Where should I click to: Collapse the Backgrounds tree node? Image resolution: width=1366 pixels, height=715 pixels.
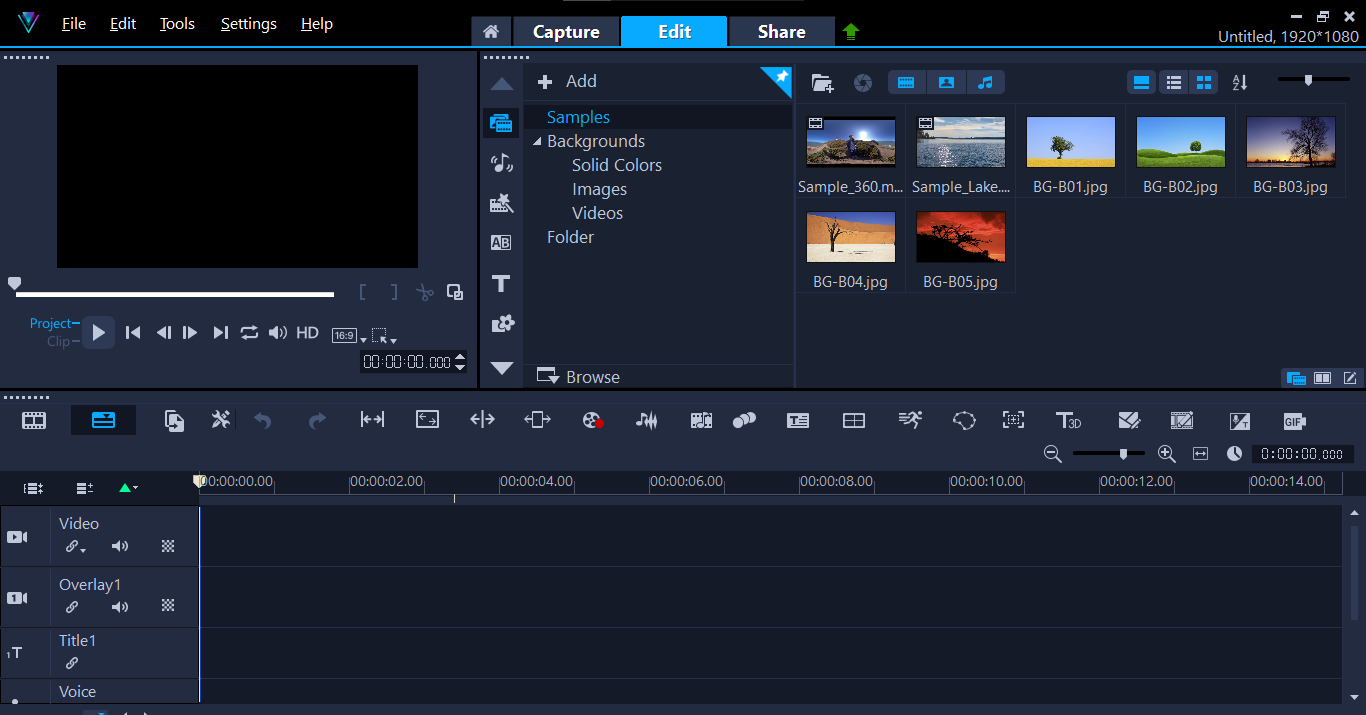tap(537, 142)
